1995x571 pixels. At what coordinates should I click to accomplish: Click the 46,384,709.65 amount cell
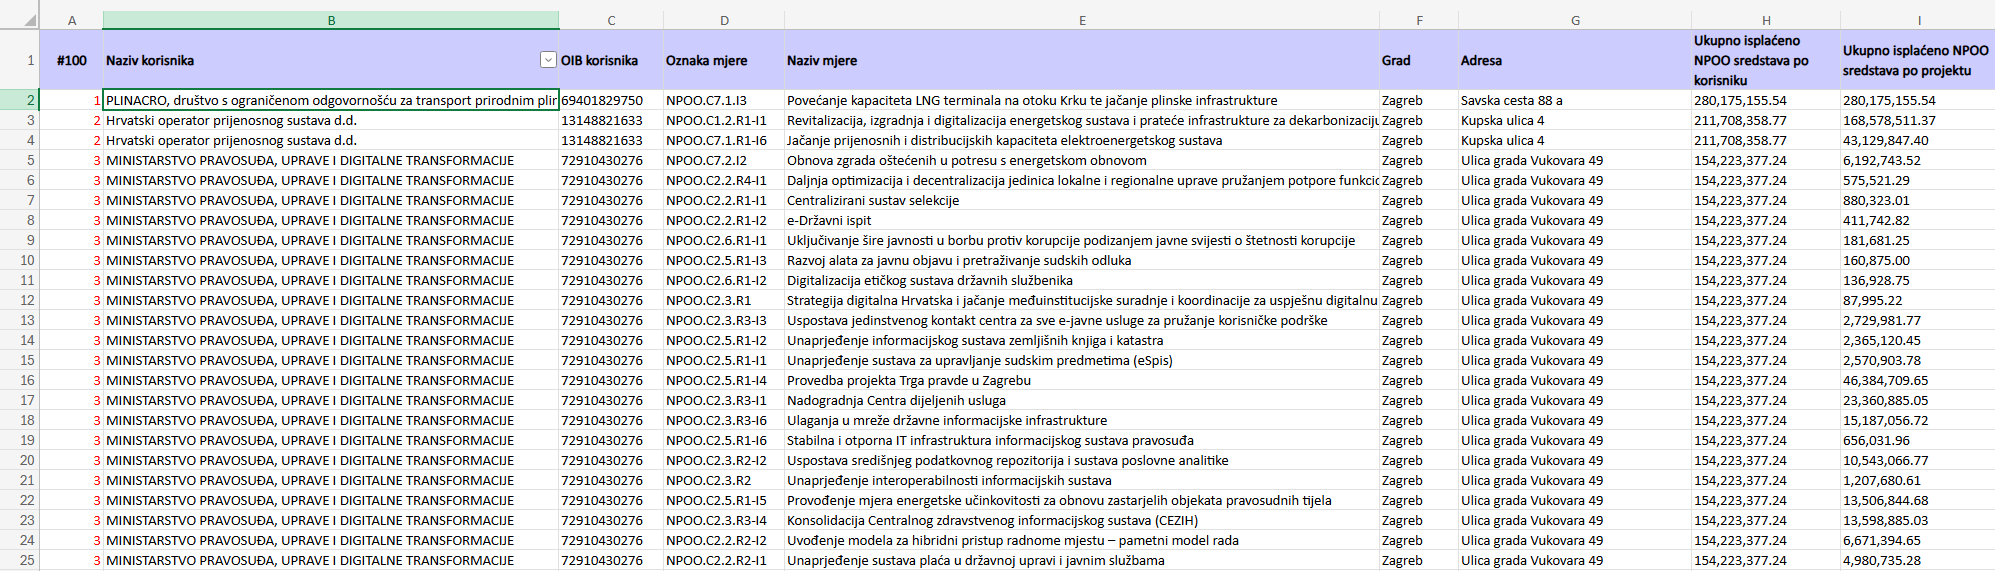[x=1917, y=380]
